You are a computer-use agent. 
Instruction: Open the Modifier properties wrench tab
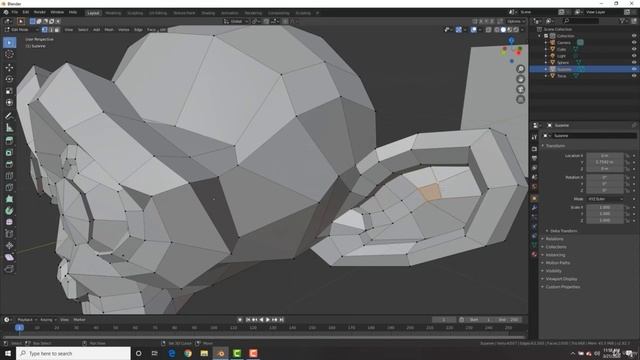click(x=534, y=208)
